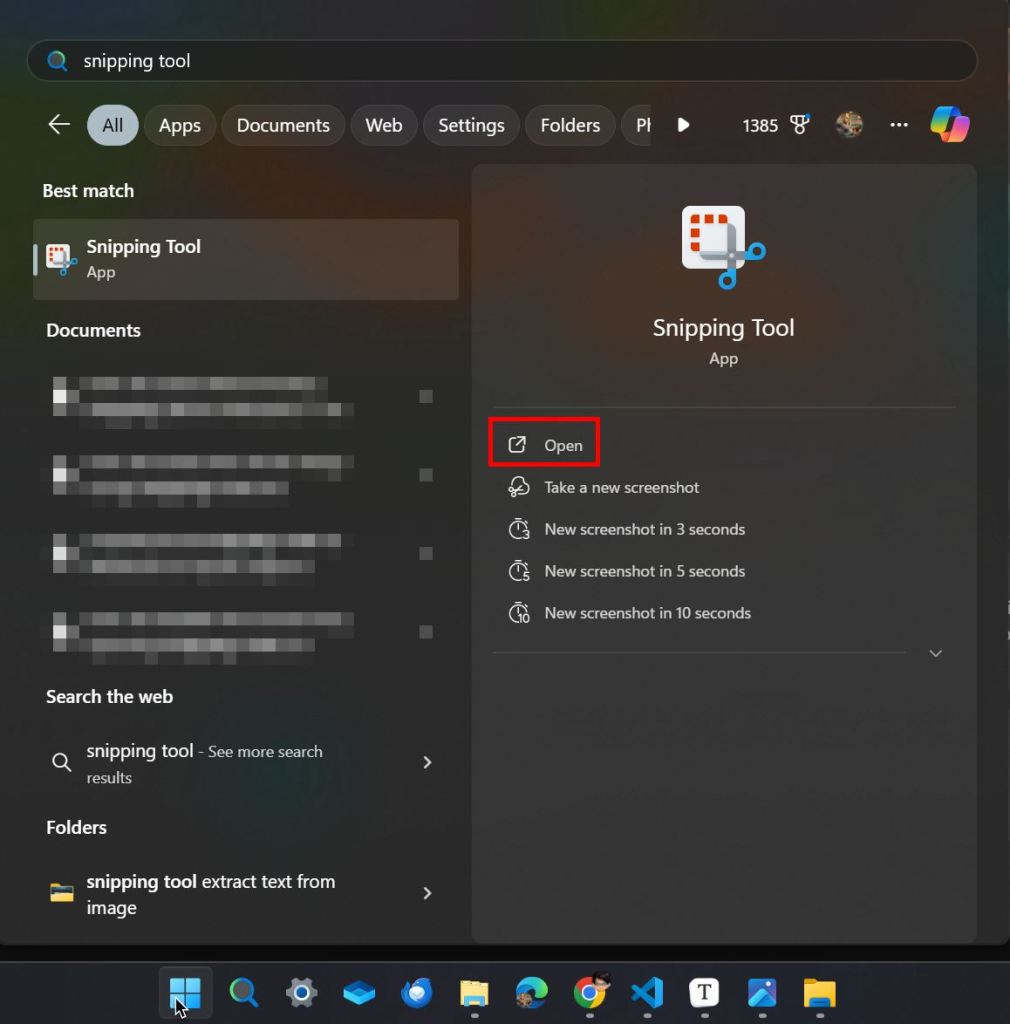Switch to the Web filter tab

[x=383, y=125]
